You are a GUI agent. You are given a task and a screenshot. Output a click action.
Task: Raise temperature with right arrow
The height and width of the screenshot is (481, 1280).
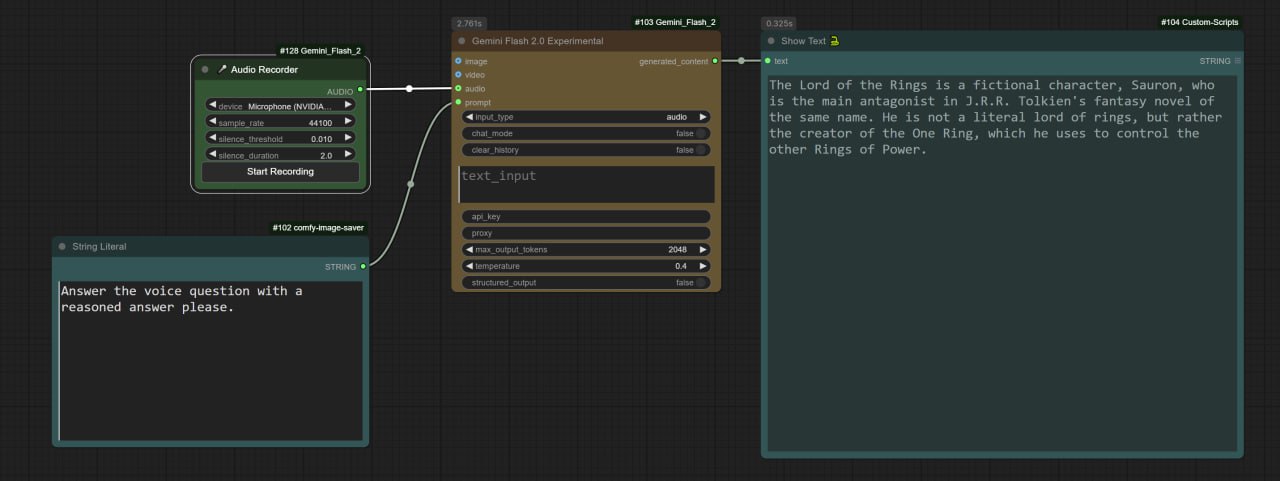[x=703, y=266]
